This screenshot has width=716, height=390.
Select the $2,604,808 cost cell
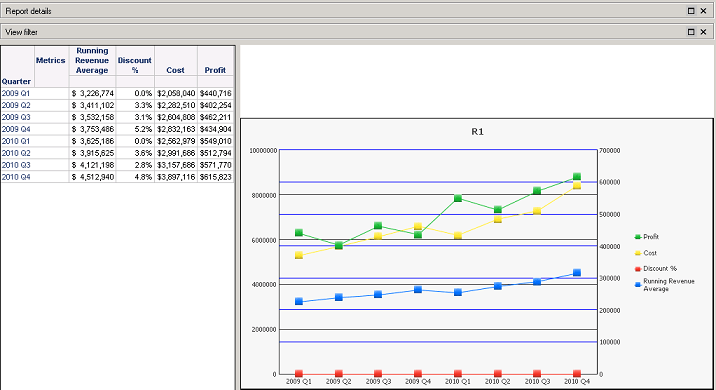pyautogui.click(x=176, y=117)
